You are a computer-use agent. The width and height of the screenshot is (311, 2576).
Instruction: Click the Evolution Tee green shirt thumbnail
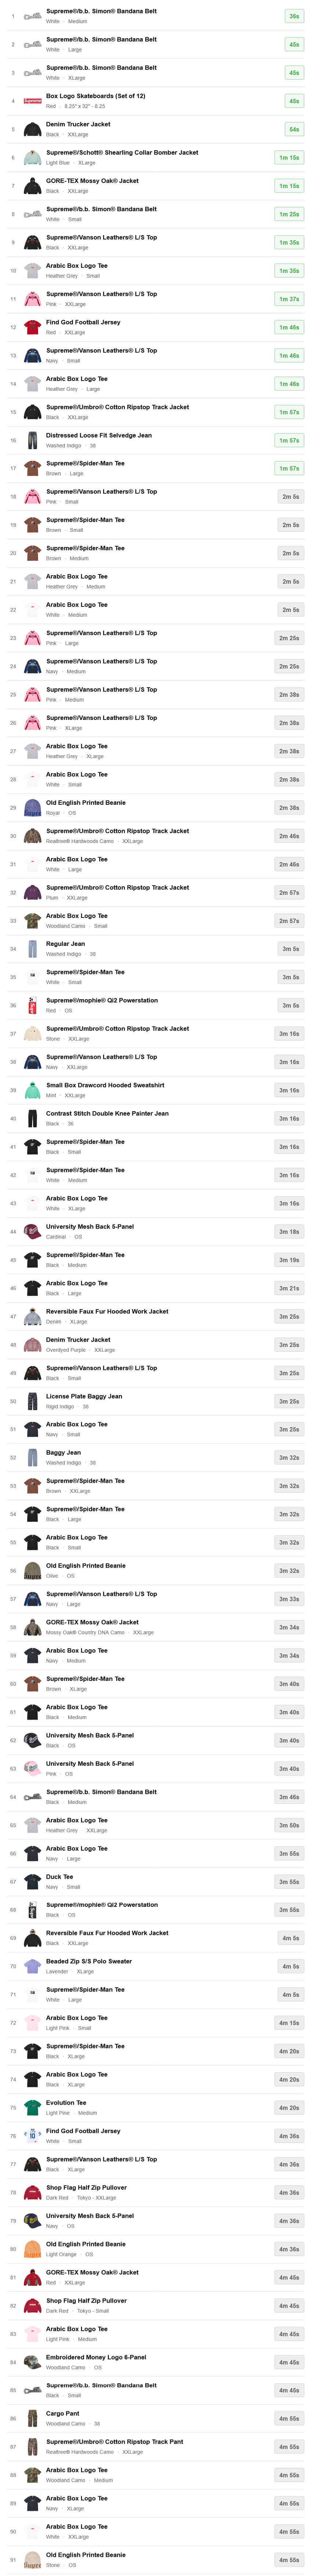tap(32, 2107)
